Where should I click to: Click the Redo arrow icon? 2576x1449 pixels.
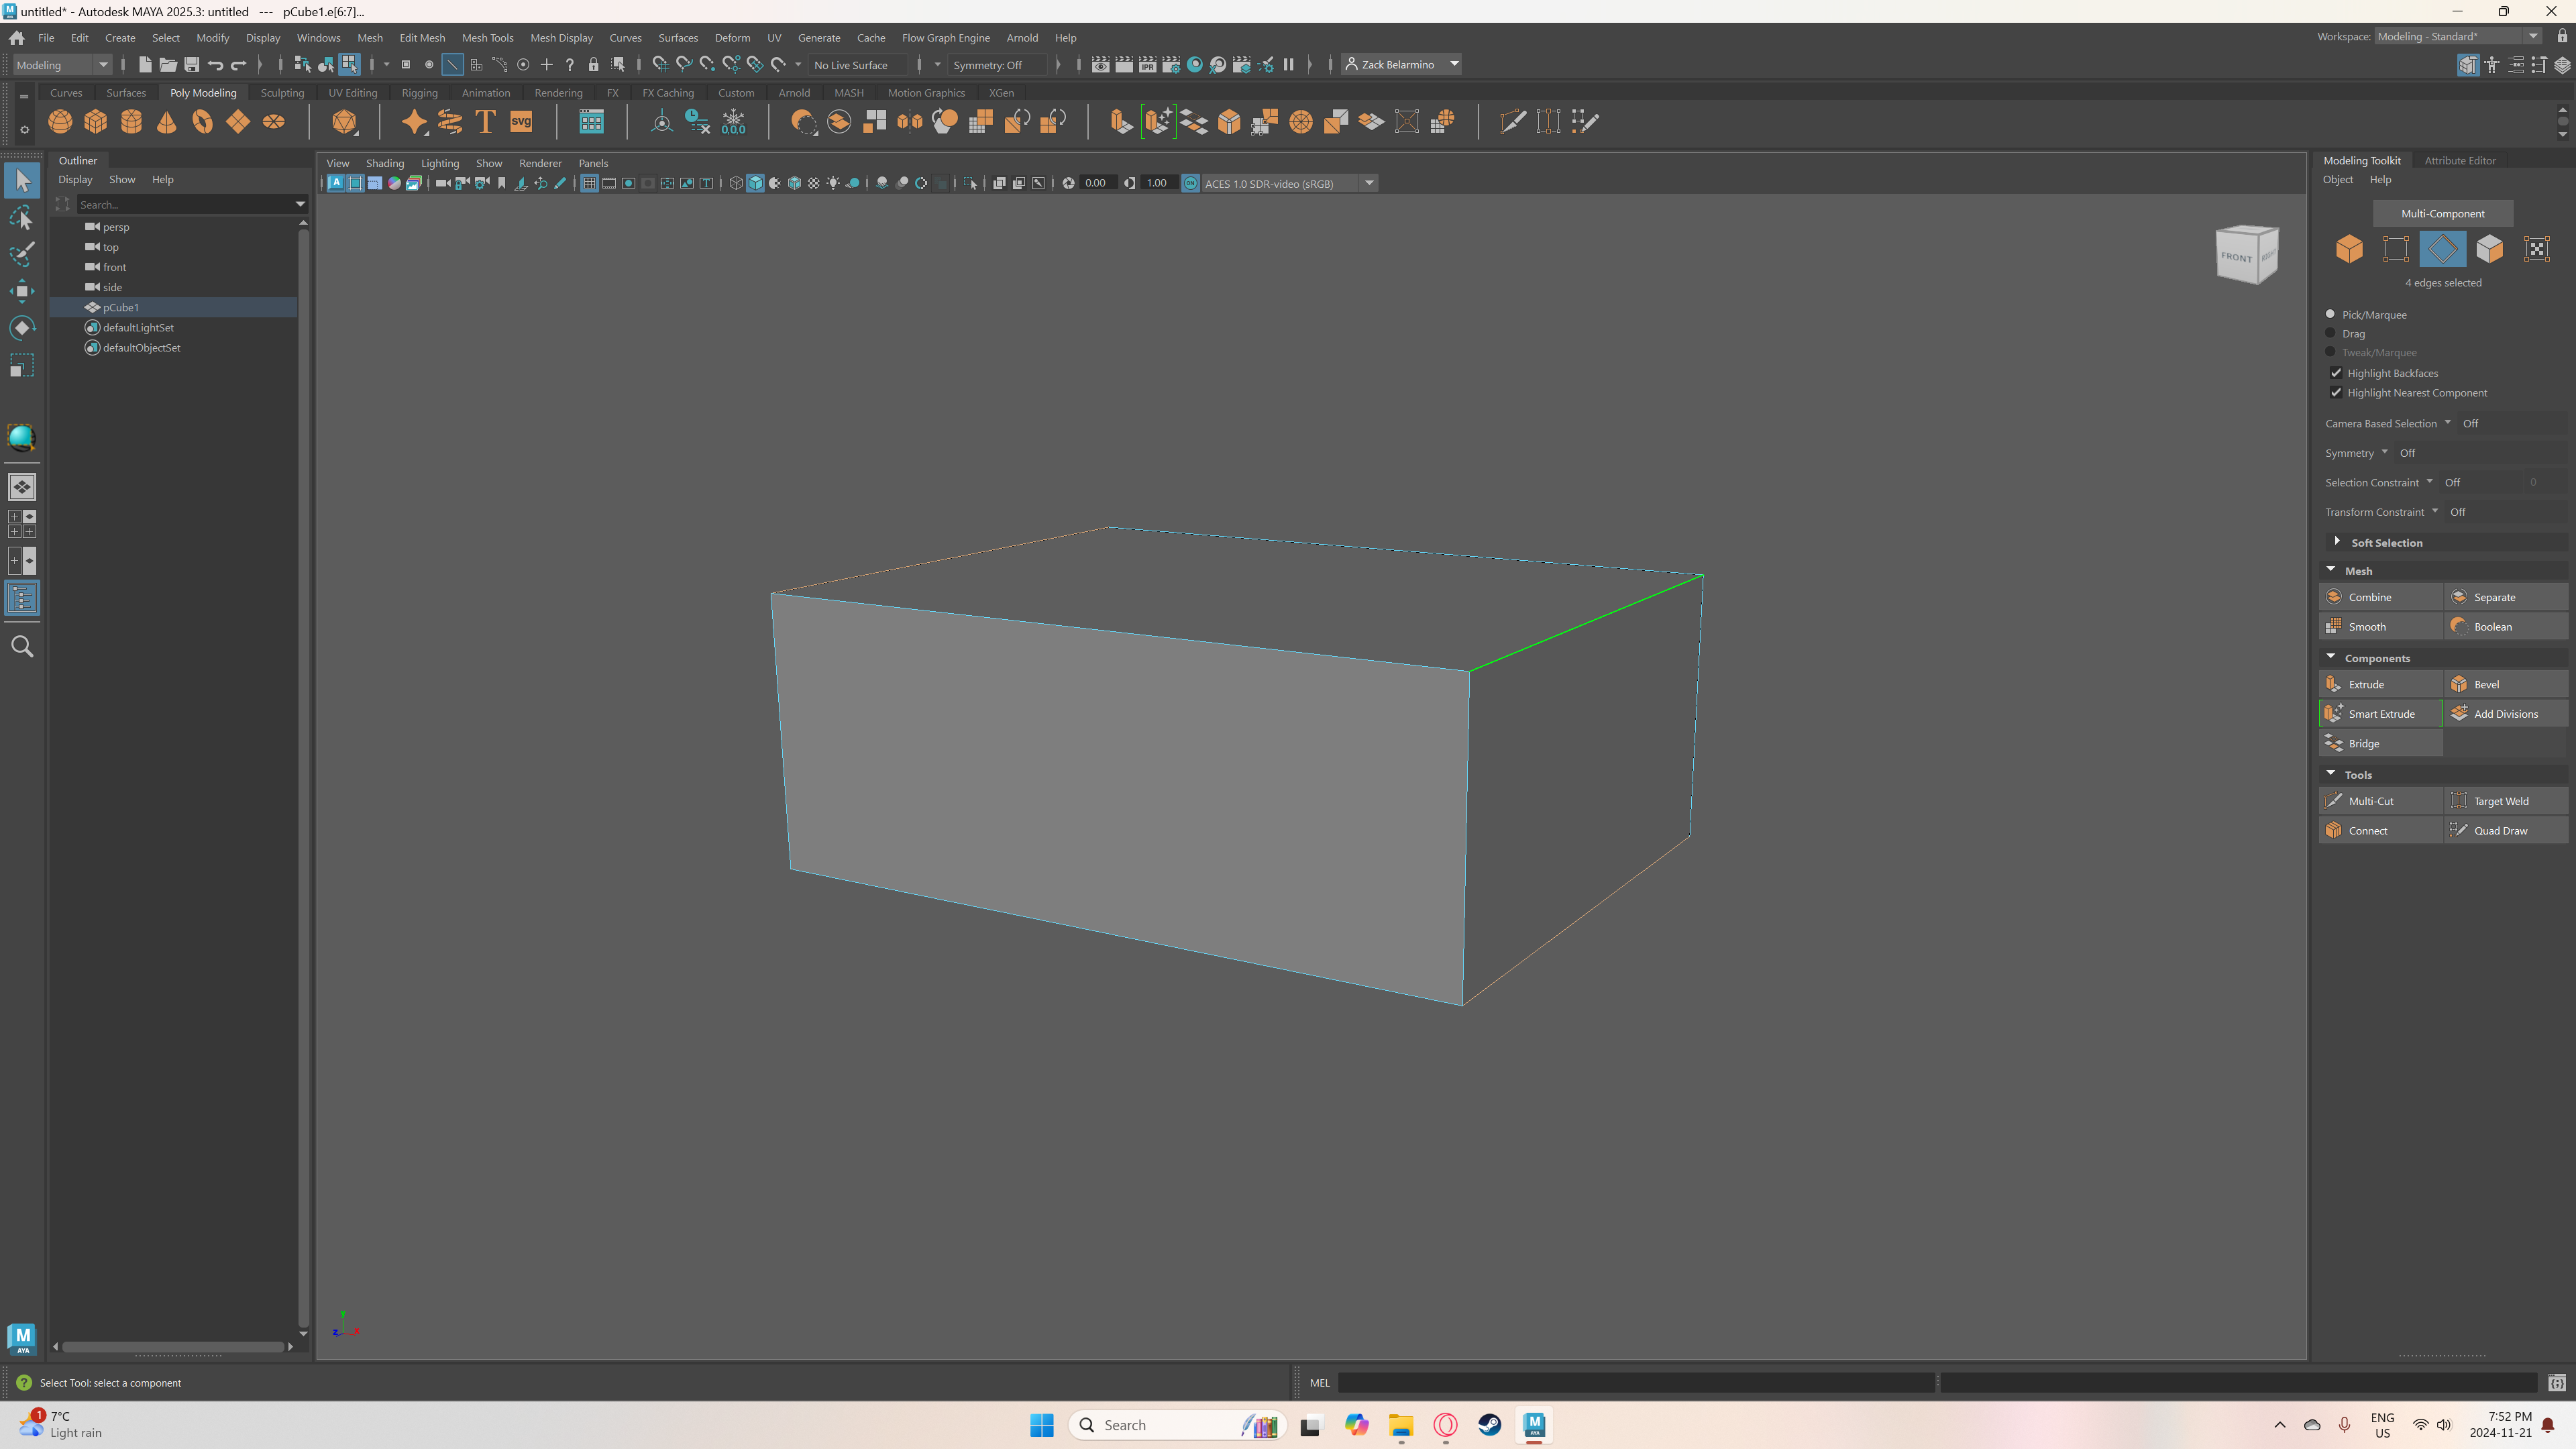pos(239,65)
